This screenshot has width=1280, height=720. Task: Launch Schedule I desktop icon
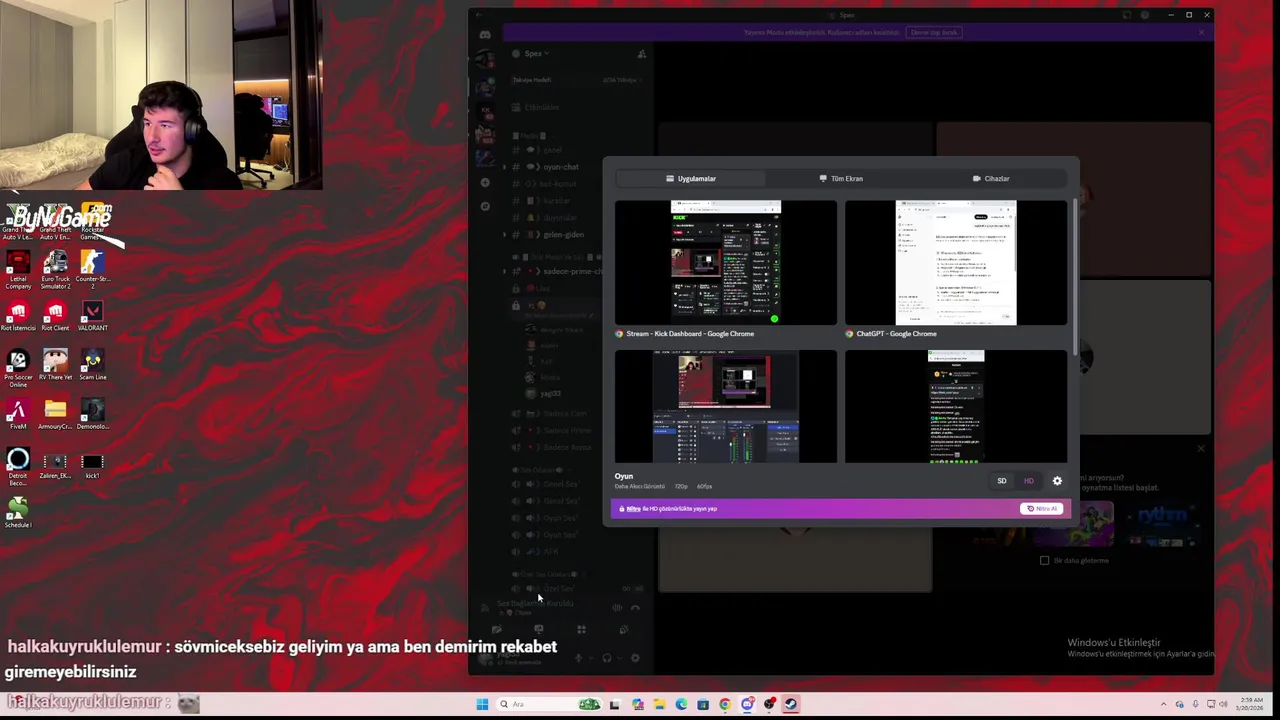(x=18, y=513)
